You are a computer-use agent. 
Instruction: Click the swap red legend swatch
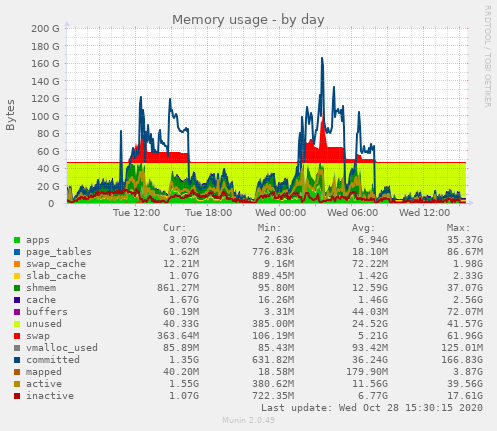[x=17, y=336]
